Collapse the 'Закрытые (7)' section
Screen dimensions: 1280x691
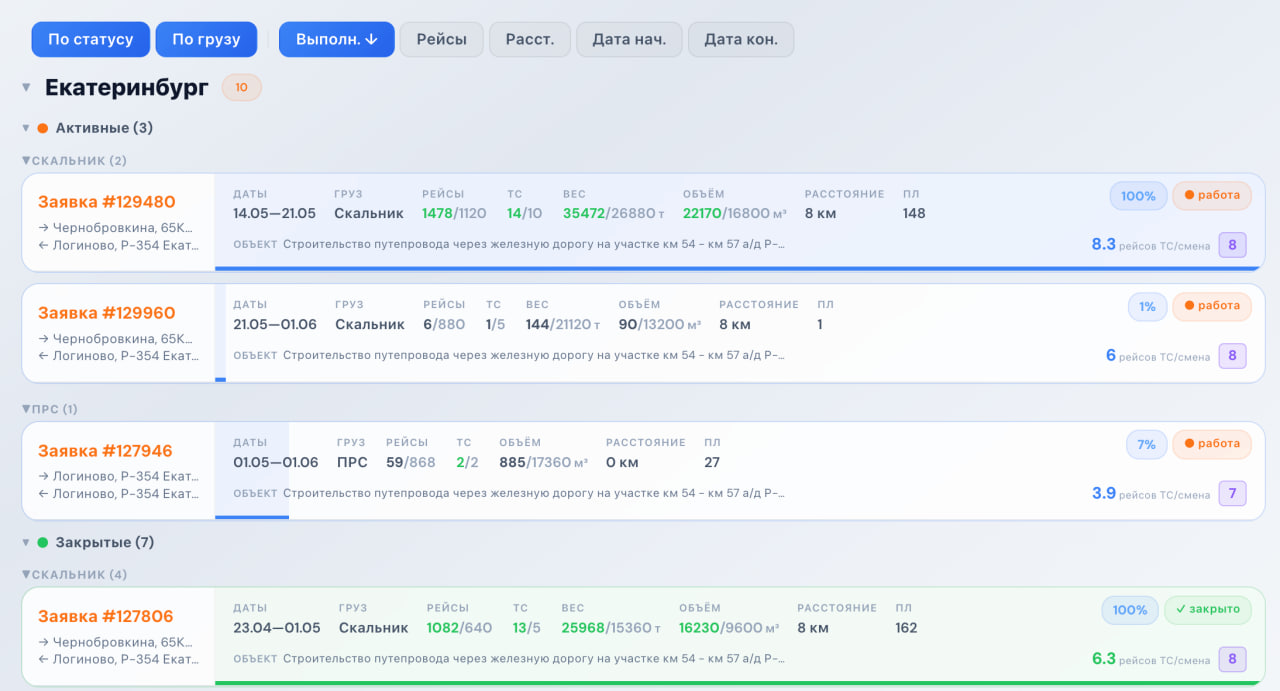pyautogui.click(x=27, y=542)
